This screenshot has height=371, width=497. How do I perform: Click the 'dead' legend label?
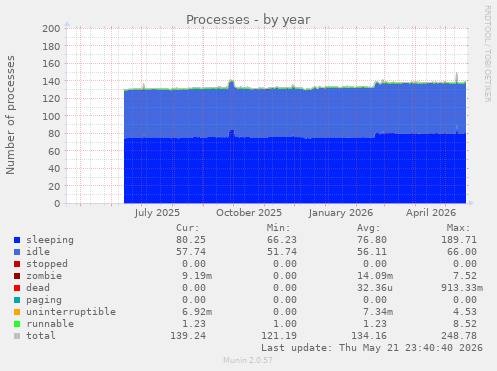tap(38, 288)
